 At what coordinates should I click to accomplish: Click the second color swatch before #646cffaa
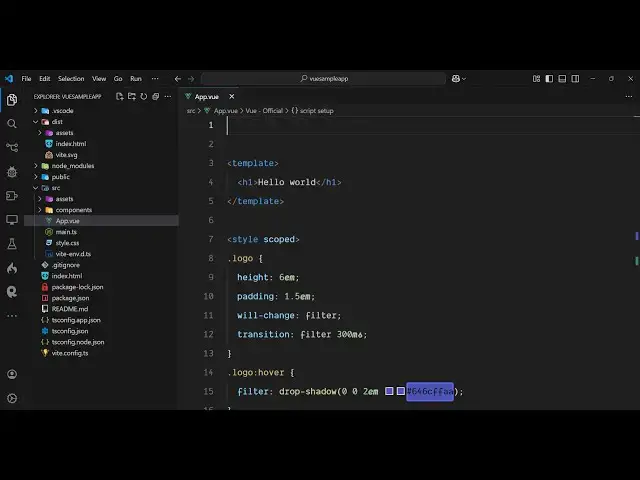401,391
